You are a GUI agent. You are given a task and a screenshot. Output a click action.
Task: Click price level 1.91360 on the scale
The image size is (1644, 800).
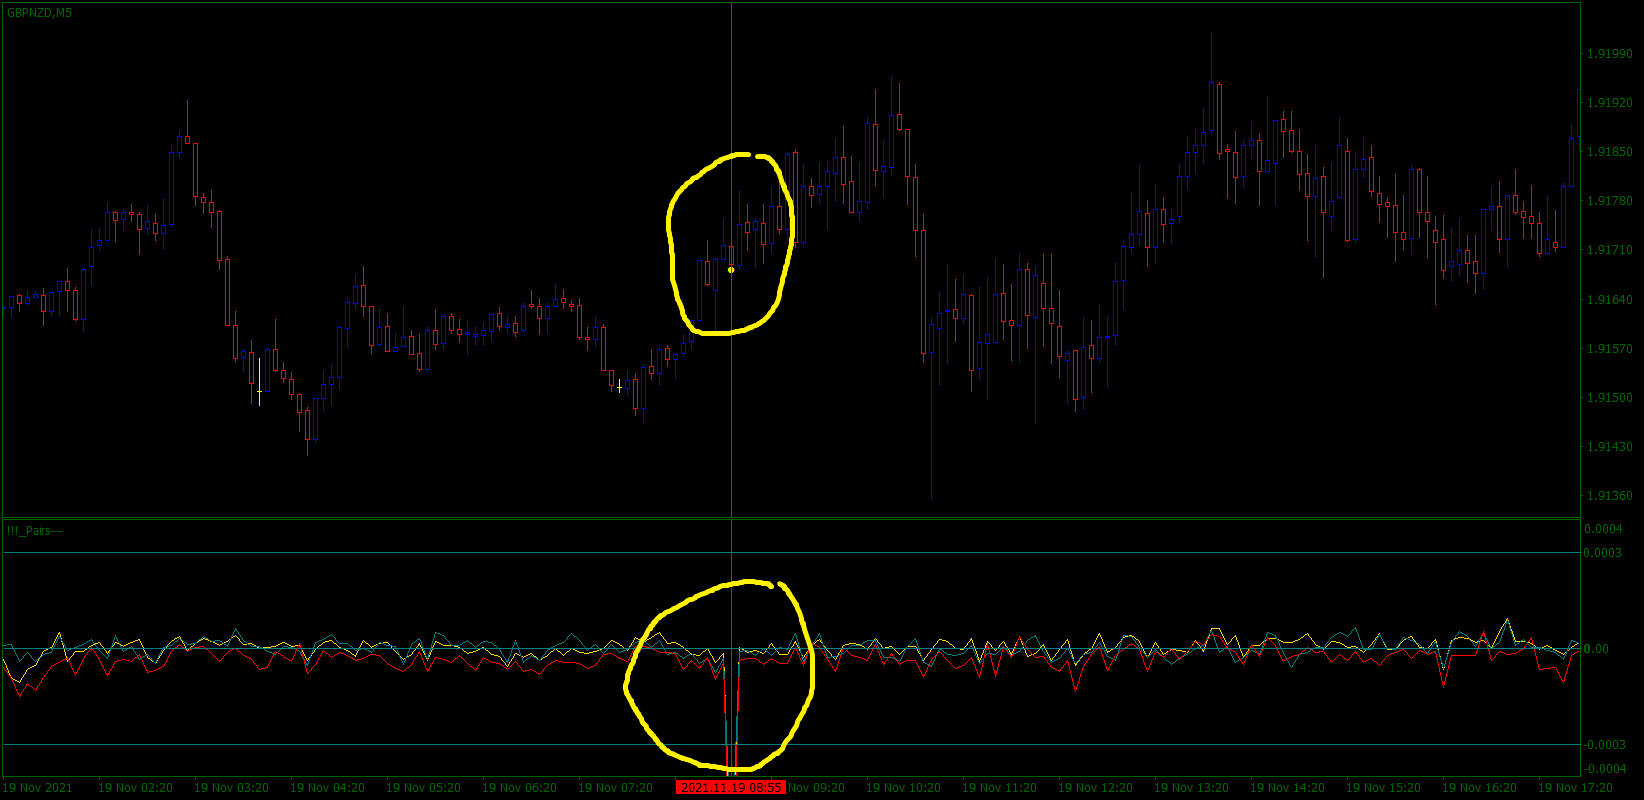click(x=1610, y=496)
